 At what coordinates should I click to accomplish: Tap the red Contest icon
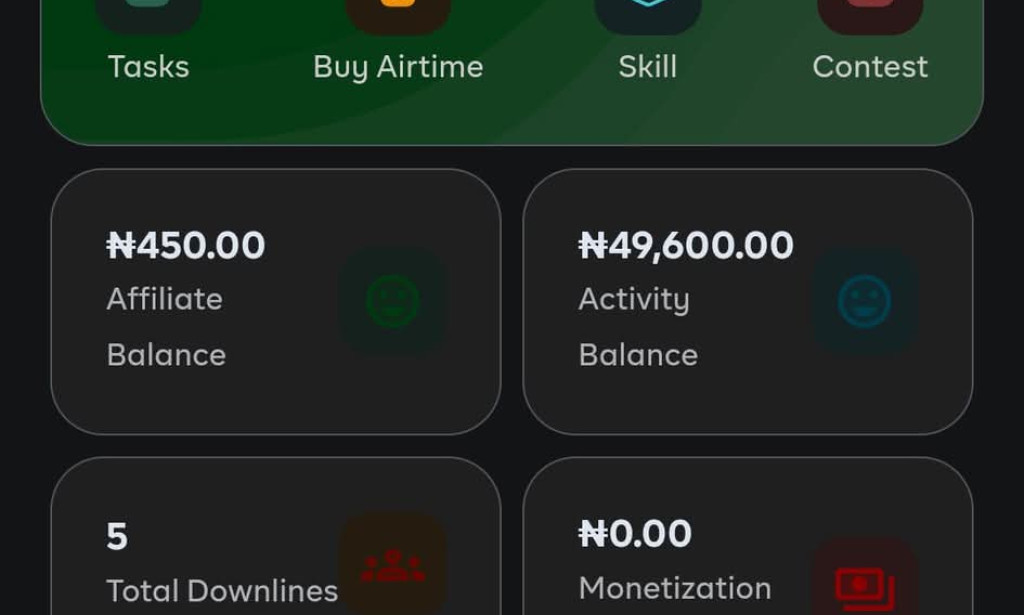870,14
